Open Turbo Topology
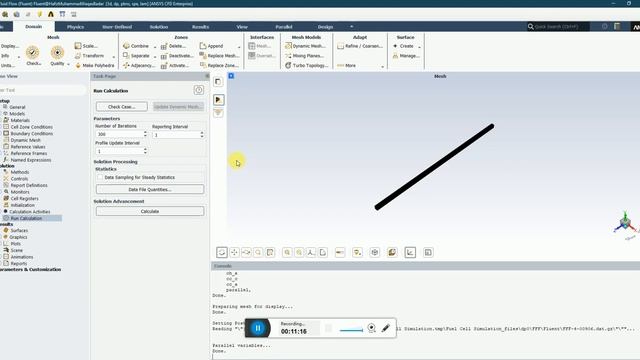 306,65
